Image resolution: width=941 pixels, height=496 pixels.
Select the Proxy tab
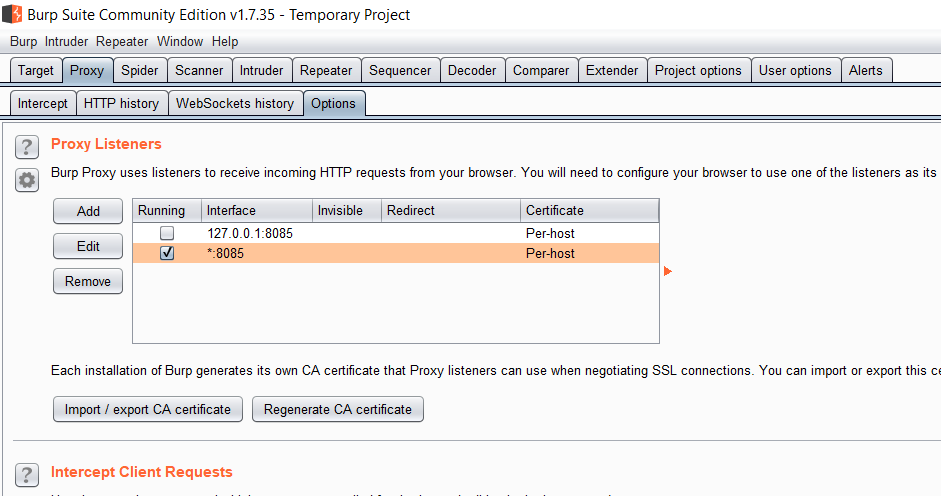coord(87,70)
